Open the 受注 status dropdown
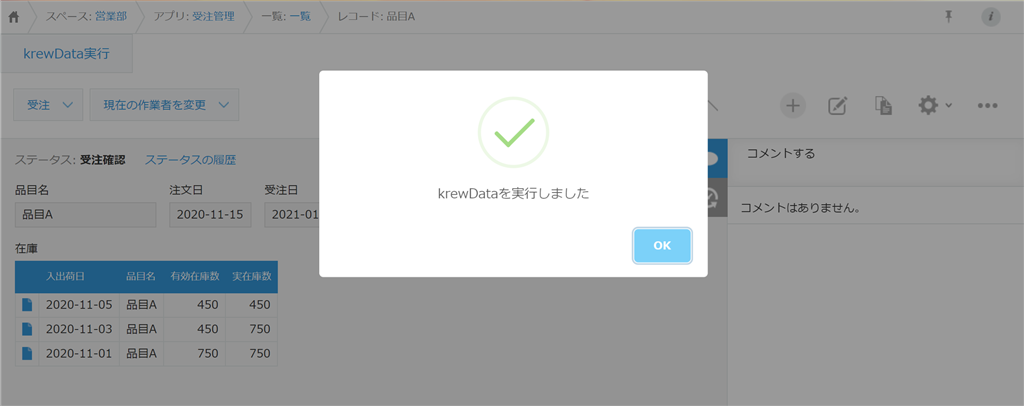1024x406 pixels. coord(48,105)
